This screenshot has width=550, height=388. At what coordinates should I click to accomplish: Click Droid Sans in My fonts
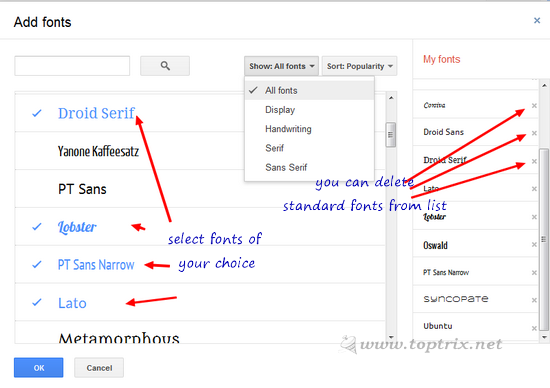coord(443,132)
